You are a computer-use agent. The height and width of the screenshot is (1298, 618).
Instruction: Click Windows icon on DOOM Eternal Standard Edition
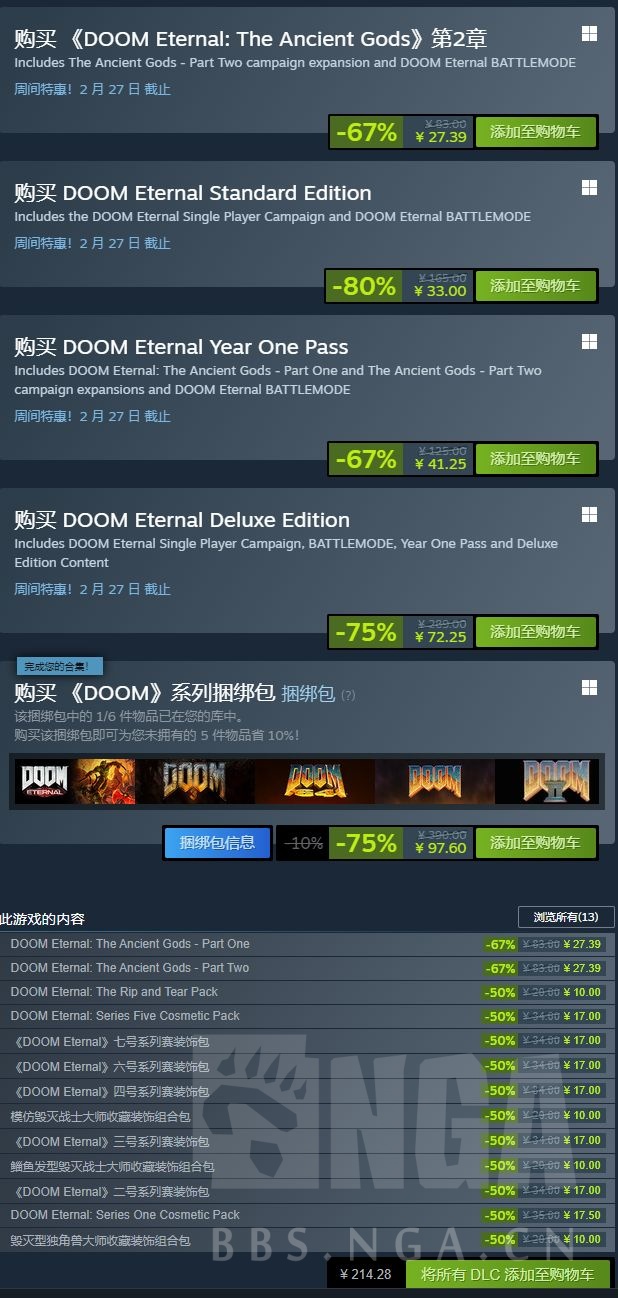[589, 188]
